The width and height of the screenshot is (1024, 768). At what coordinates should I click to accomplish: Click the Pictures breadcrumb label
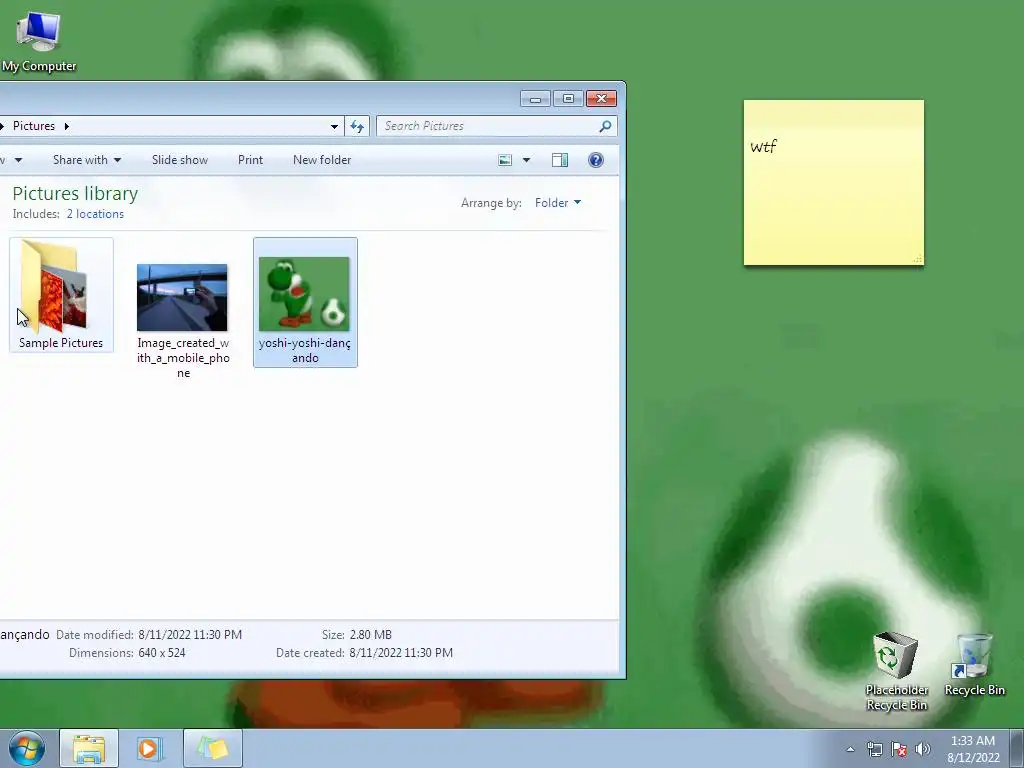pyautogui.click(x=34, y=126)
